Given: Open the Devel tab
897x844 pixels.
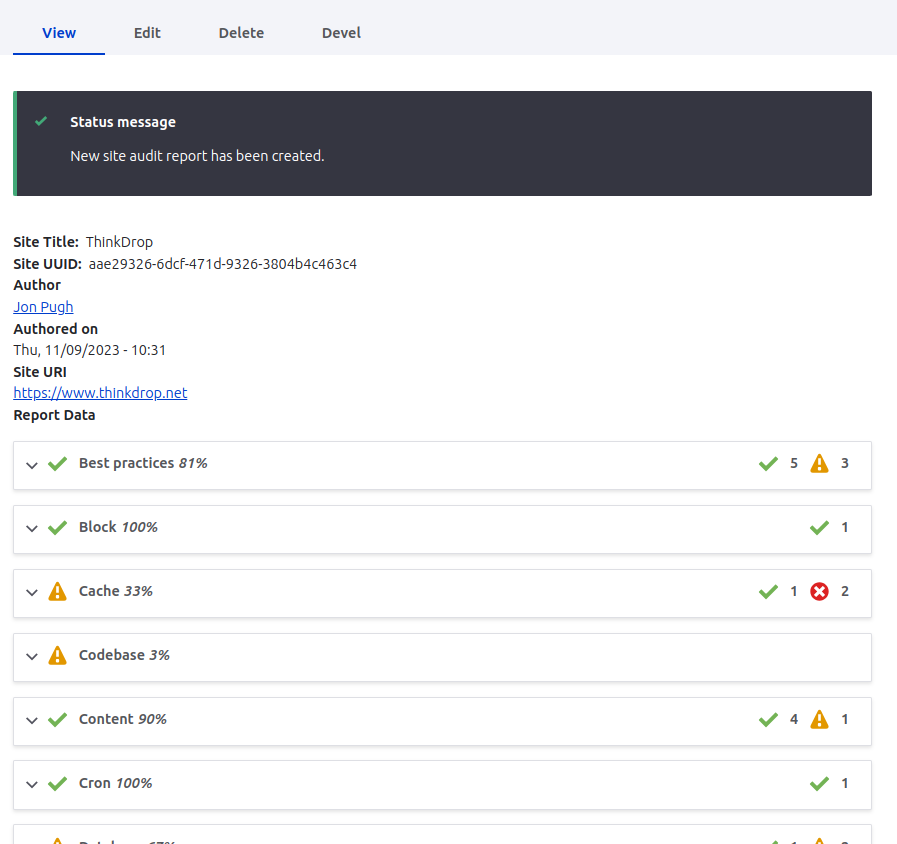Looking at the screenshot, I should point(341,32).
